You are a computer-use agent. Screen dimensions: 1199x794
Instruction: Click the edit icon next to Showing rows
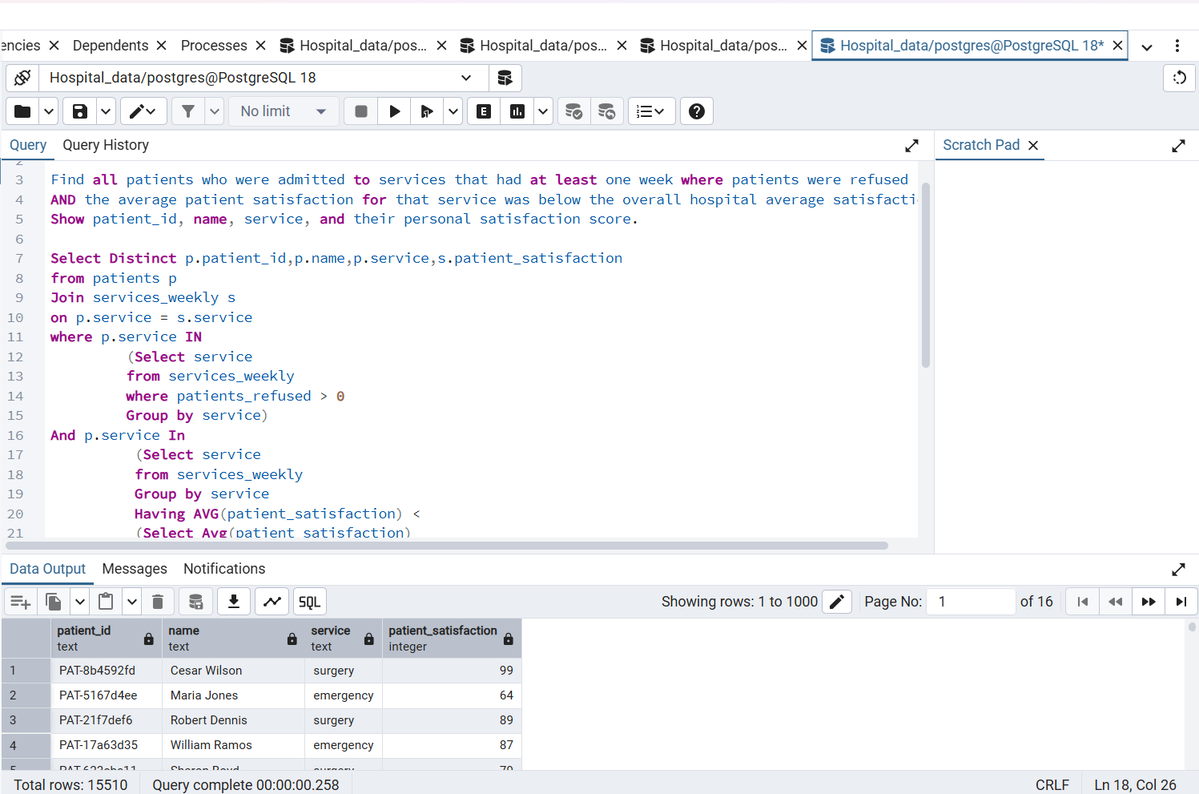(837, 600)
